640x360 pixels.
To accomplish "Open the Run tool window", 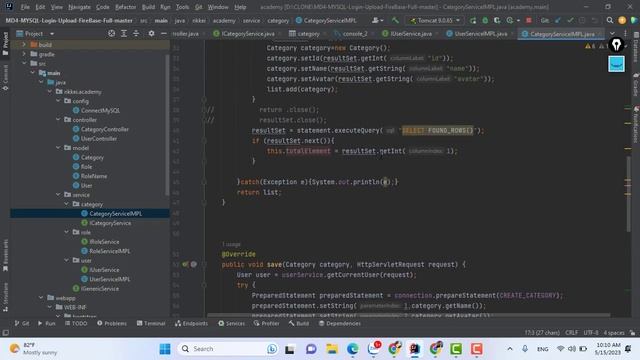I will coord(46,323).
